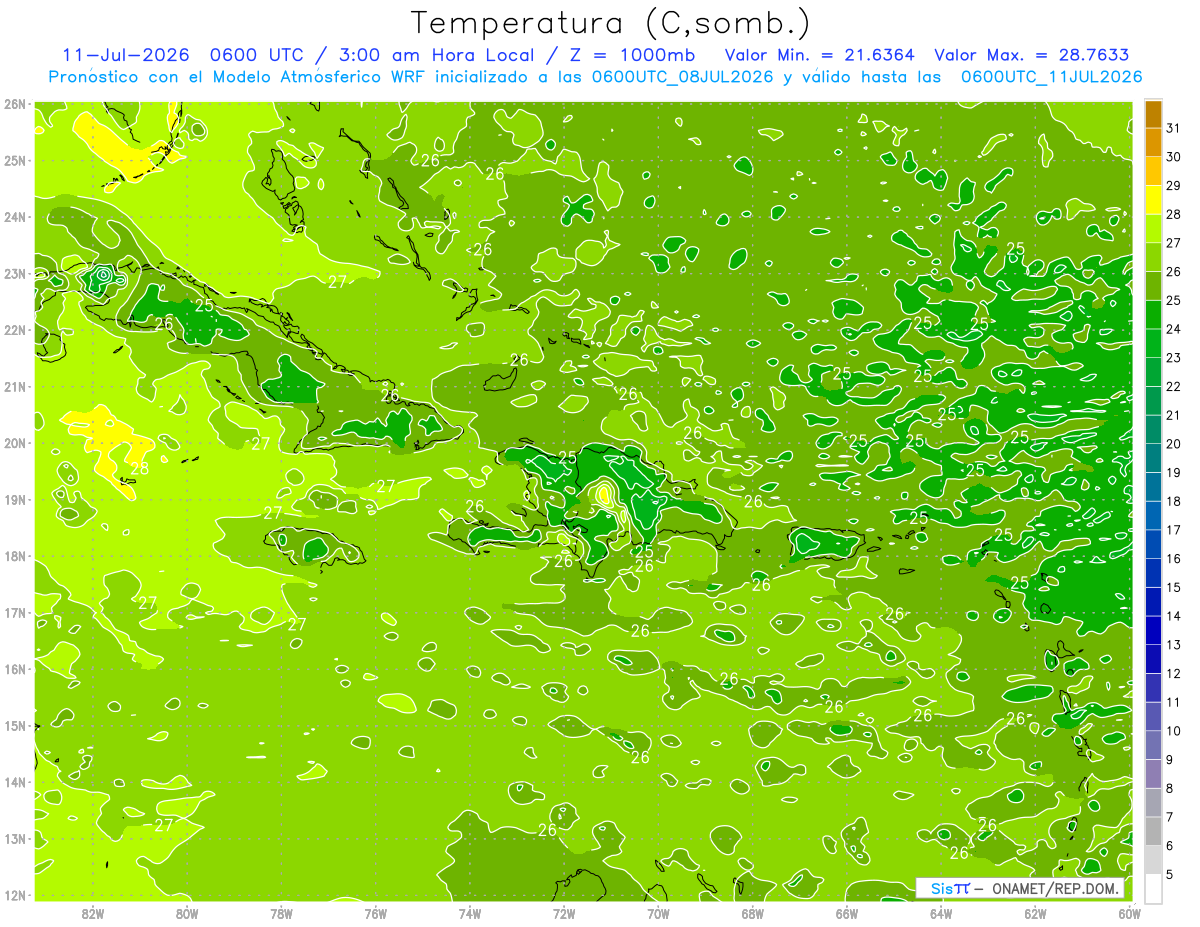Screen dimensions: 1200x927
Task: Click the "30" value on the color scale
Action: 1173,157
